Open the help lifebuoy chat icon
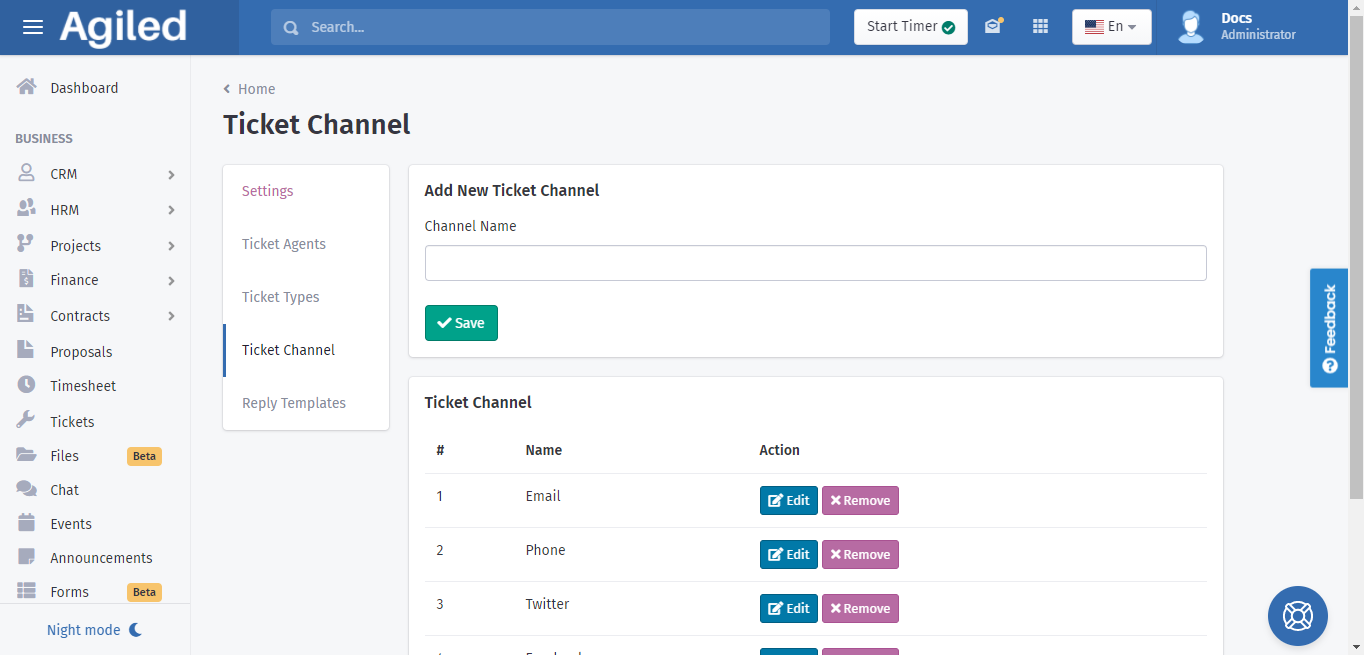The image size is (1364, 655). [1297, 615]
